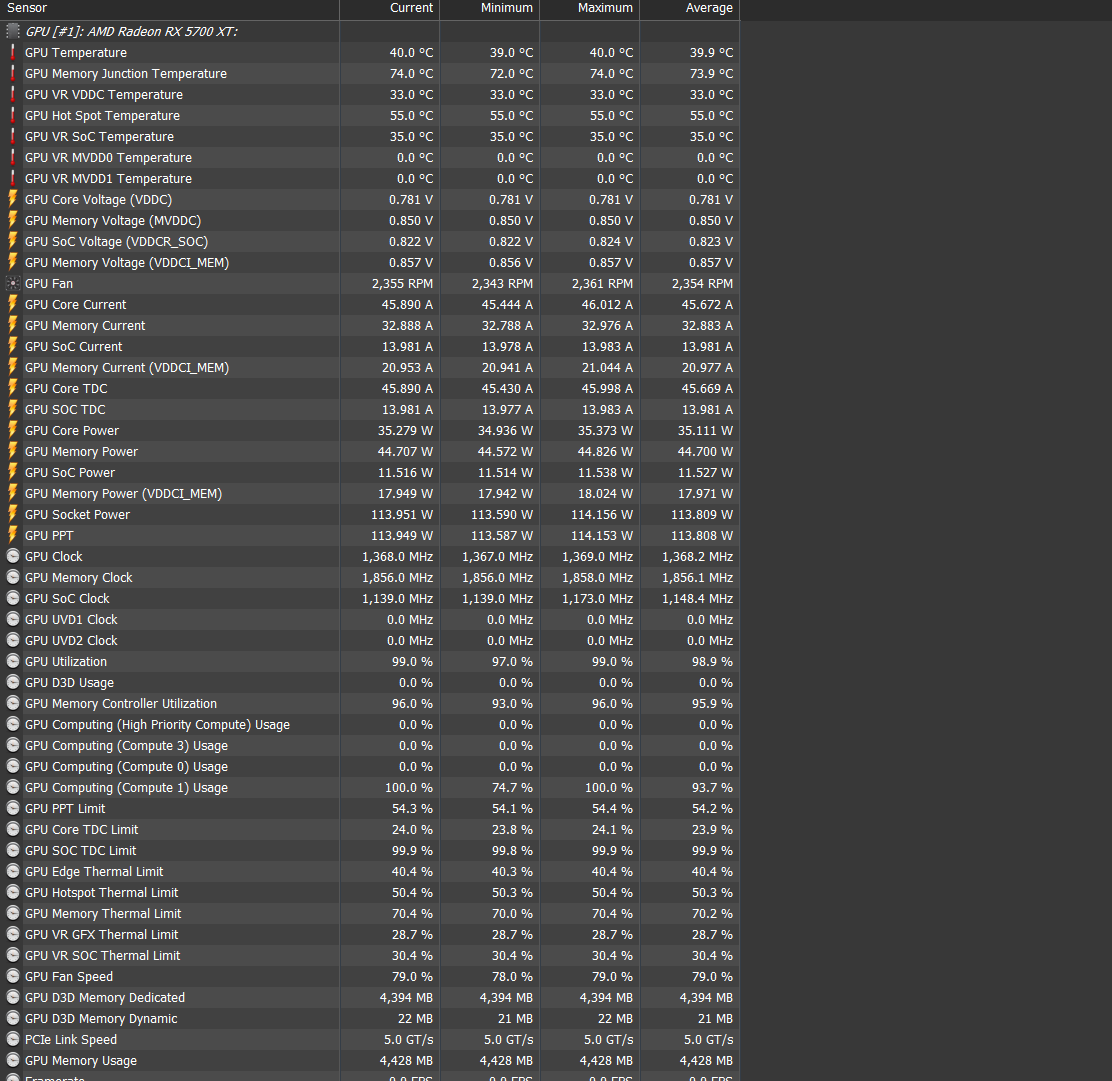Image resolution: width=1112 pixels, height=1081 pixels.
Task: Click the round icon for PCIe Link Speed
Action: pos(13,1039)
